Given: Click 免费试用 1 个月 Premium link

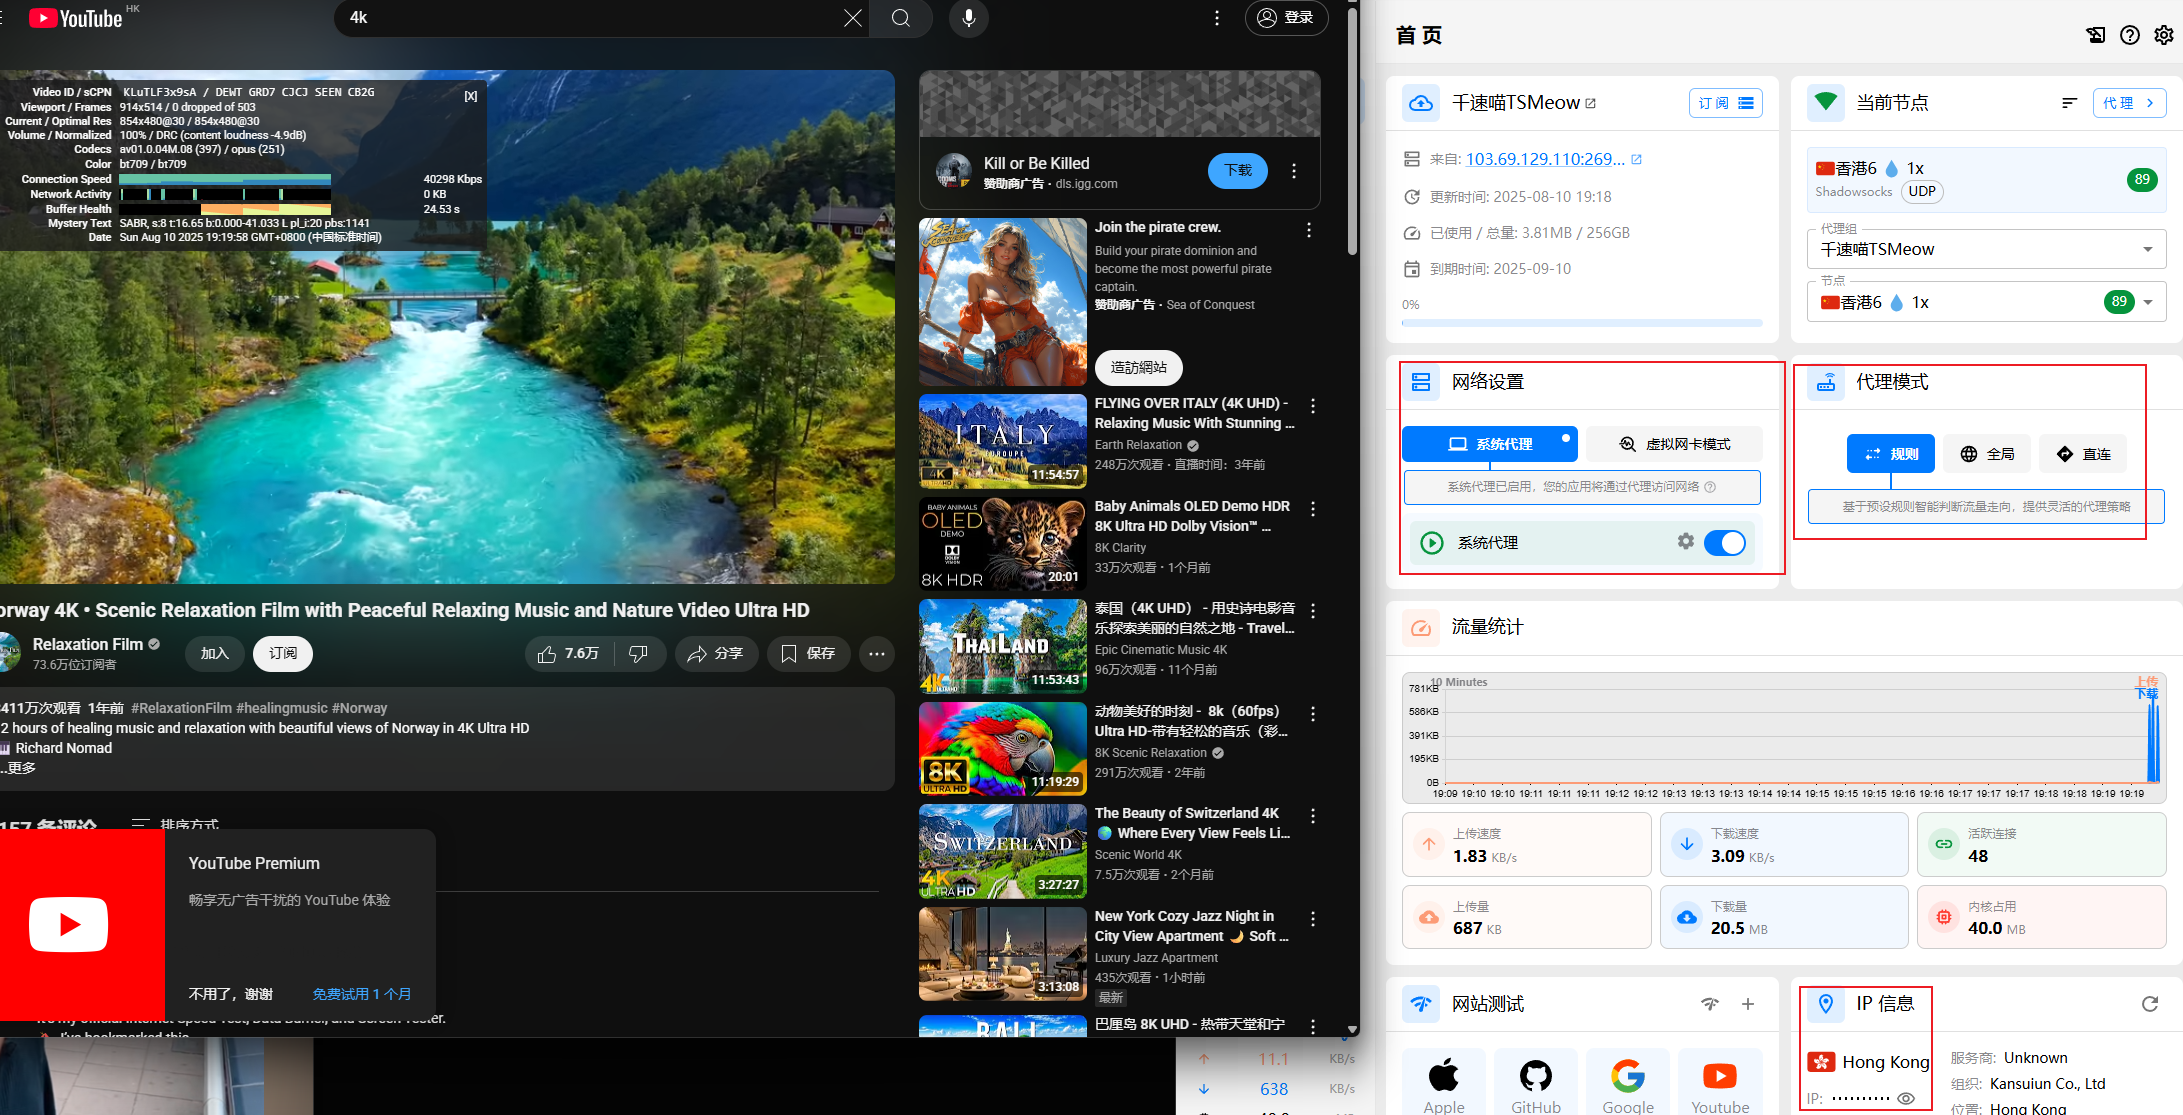Looking at the screenshot, I should pos(362,994).
